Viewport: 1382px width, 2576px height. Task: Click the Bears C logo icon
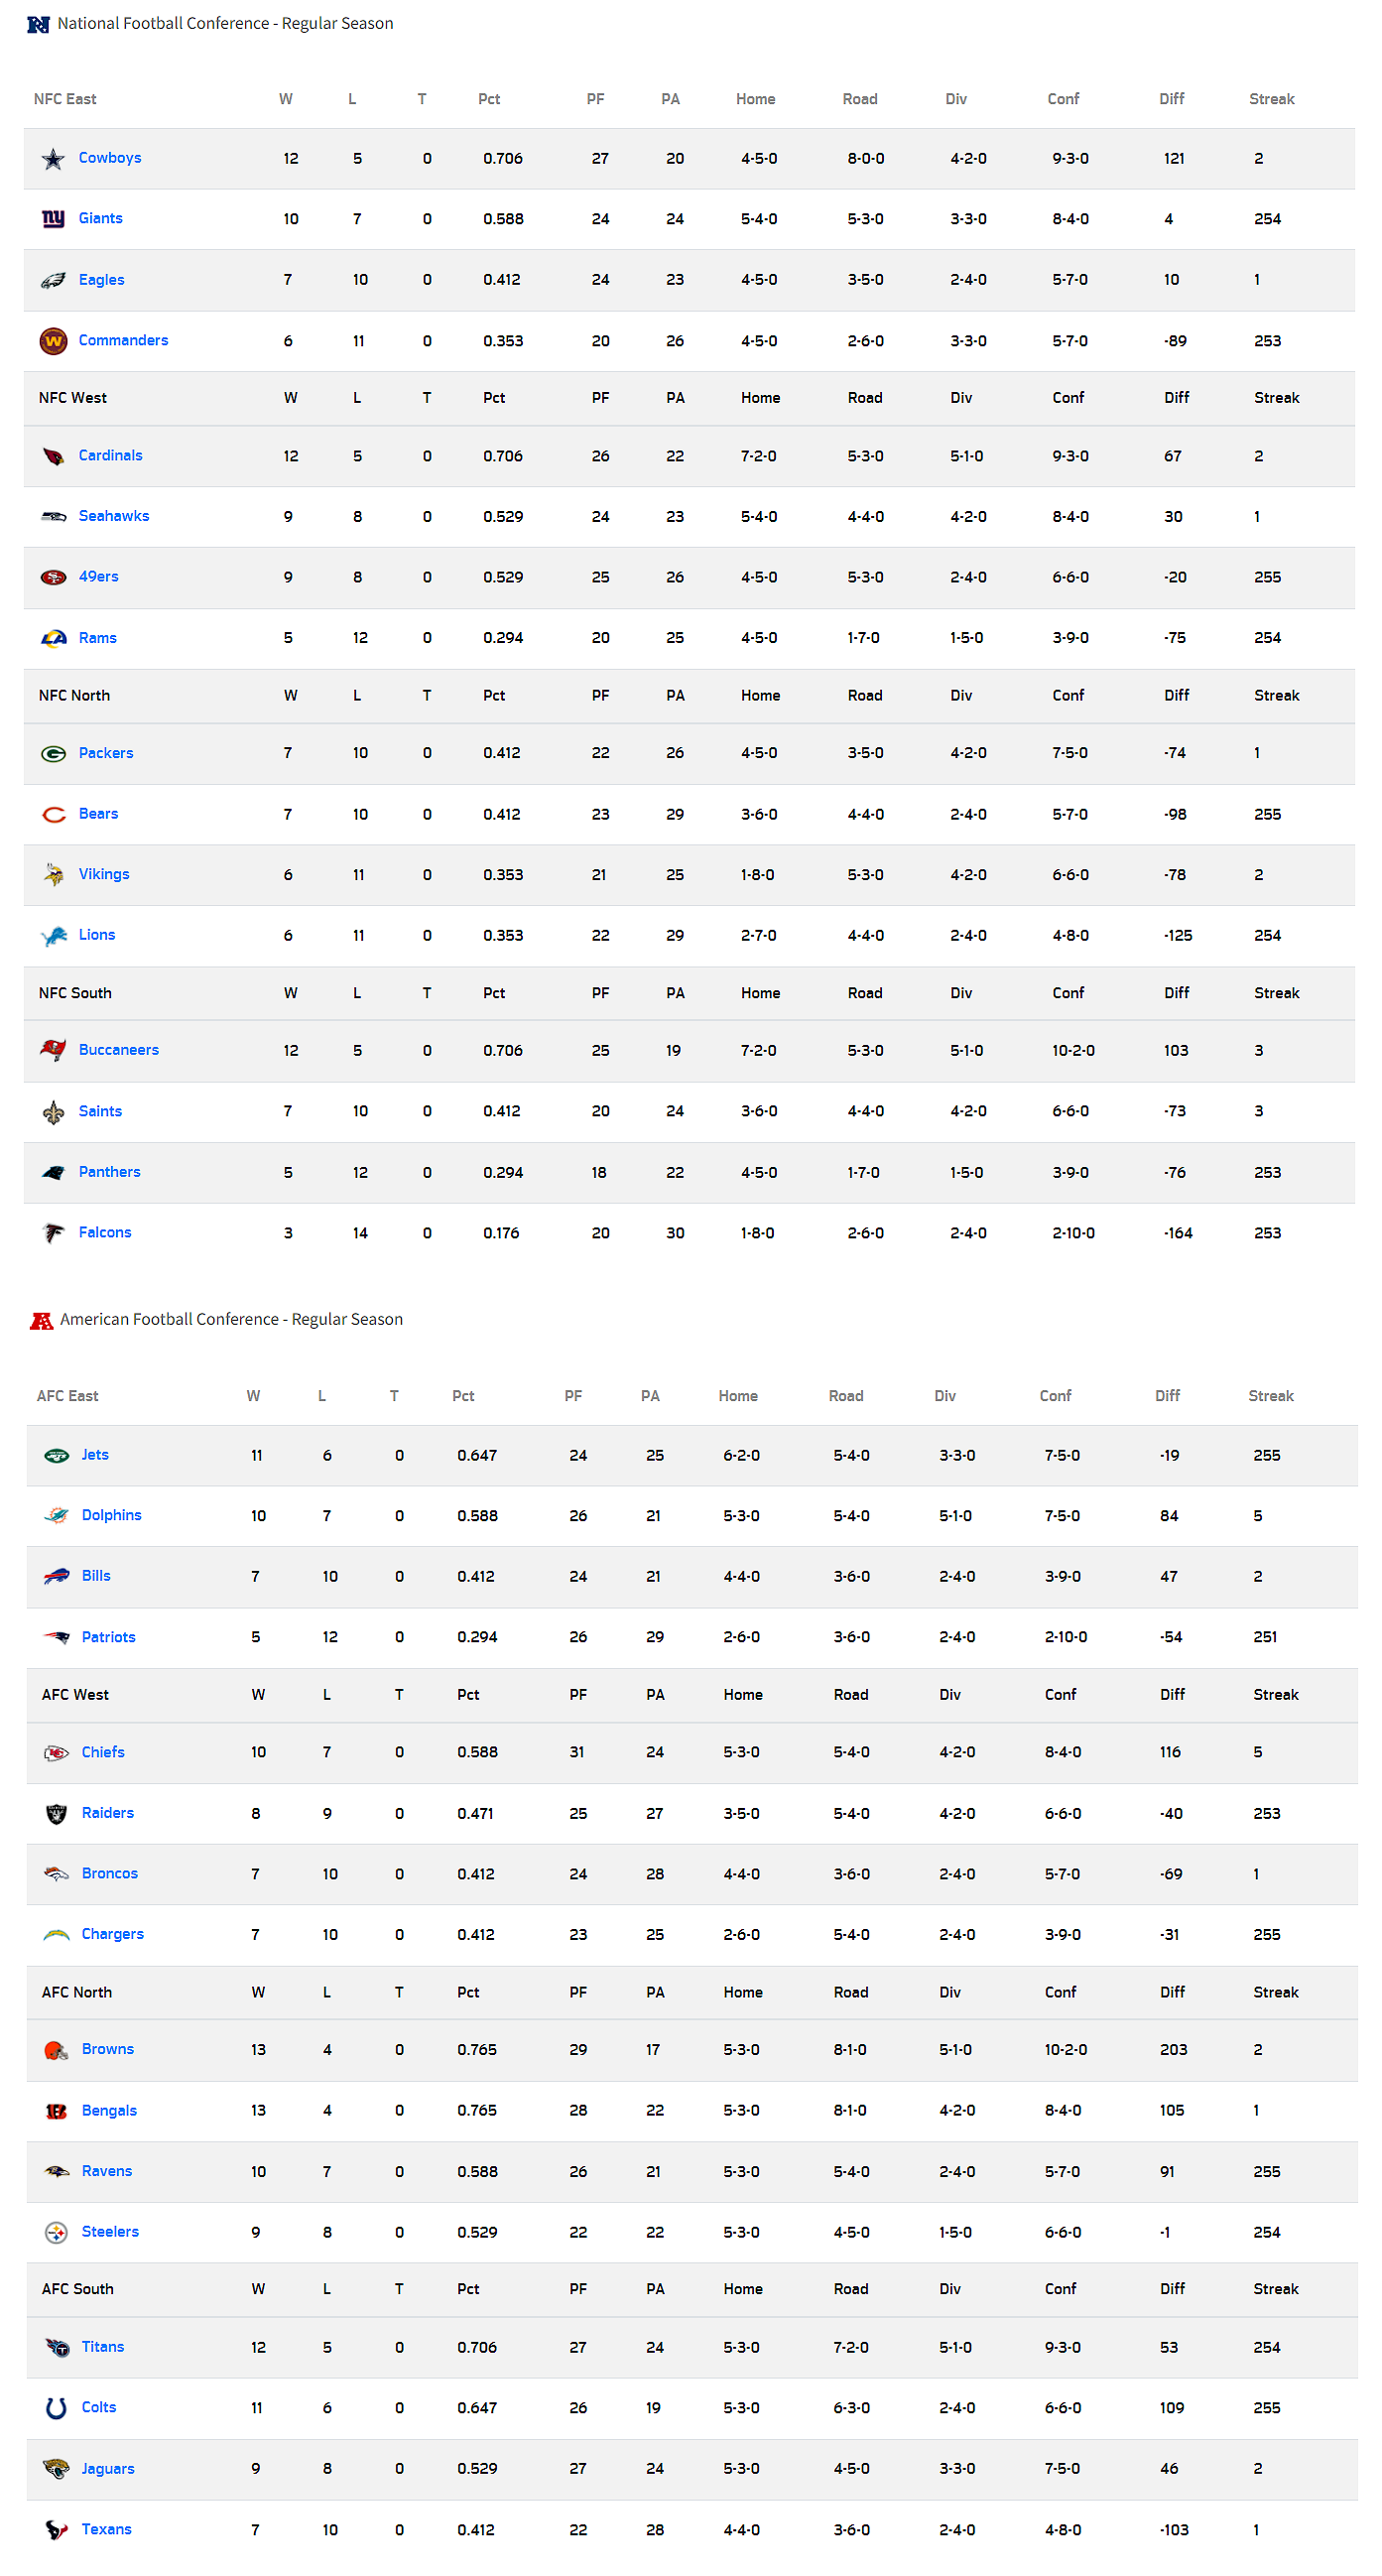[x=53, y=815]
